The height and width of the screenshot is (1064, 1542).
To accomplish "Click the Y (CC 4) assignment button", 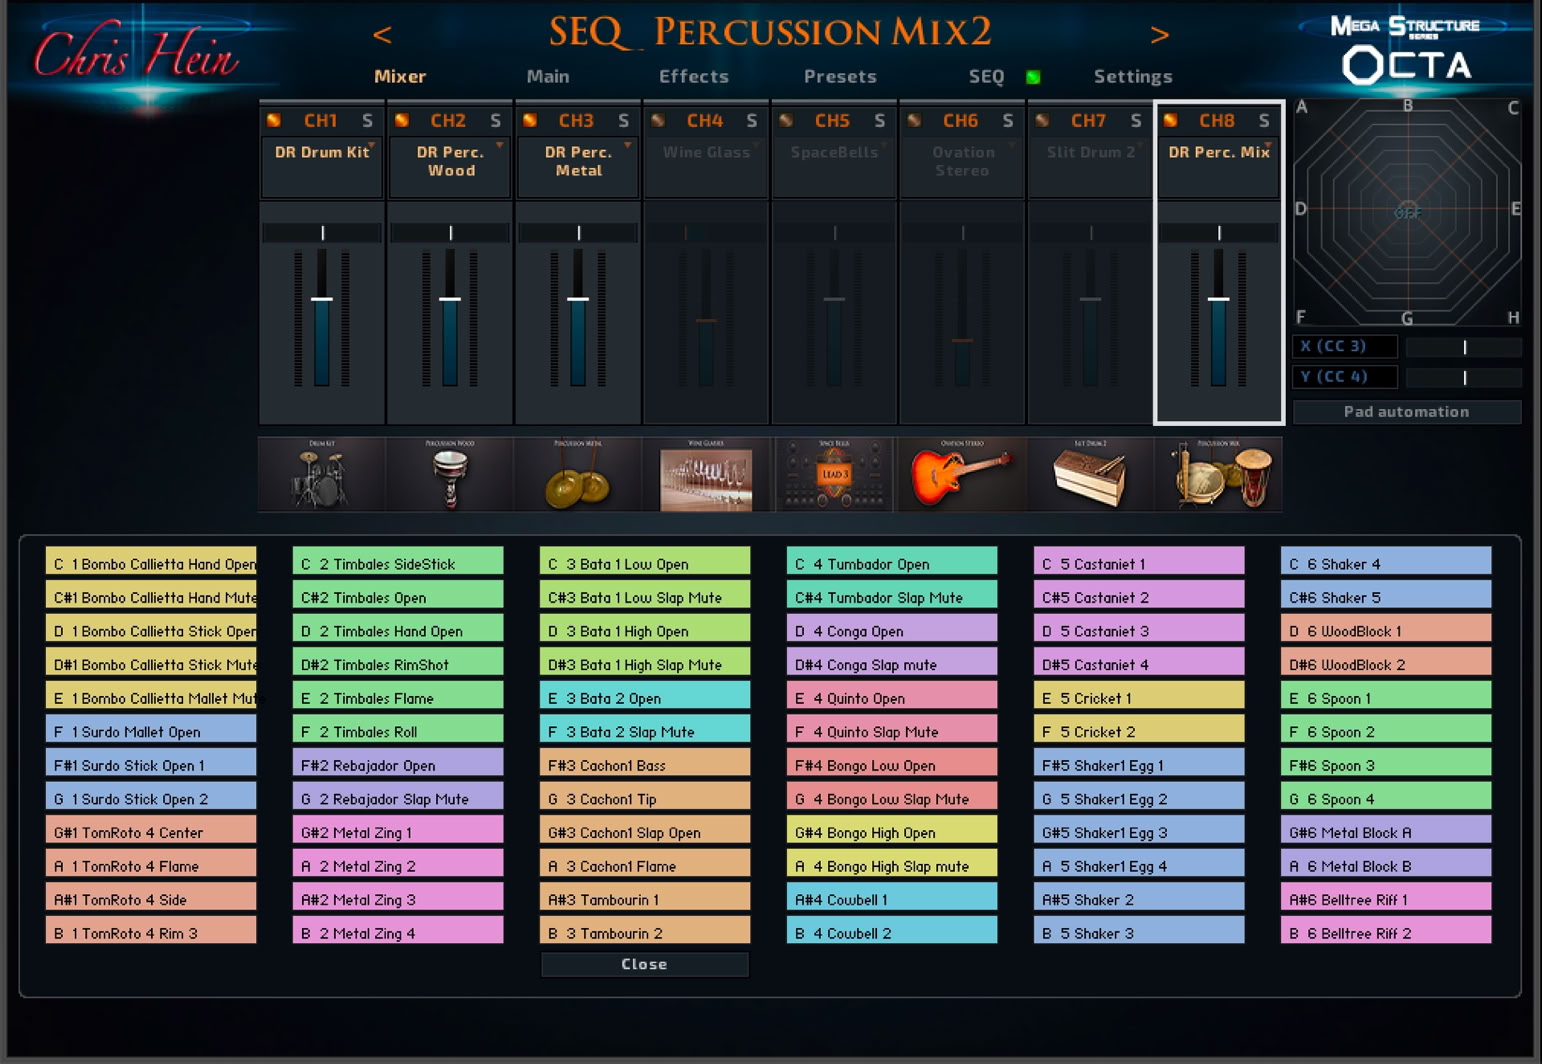I will tap(1344, 377).
